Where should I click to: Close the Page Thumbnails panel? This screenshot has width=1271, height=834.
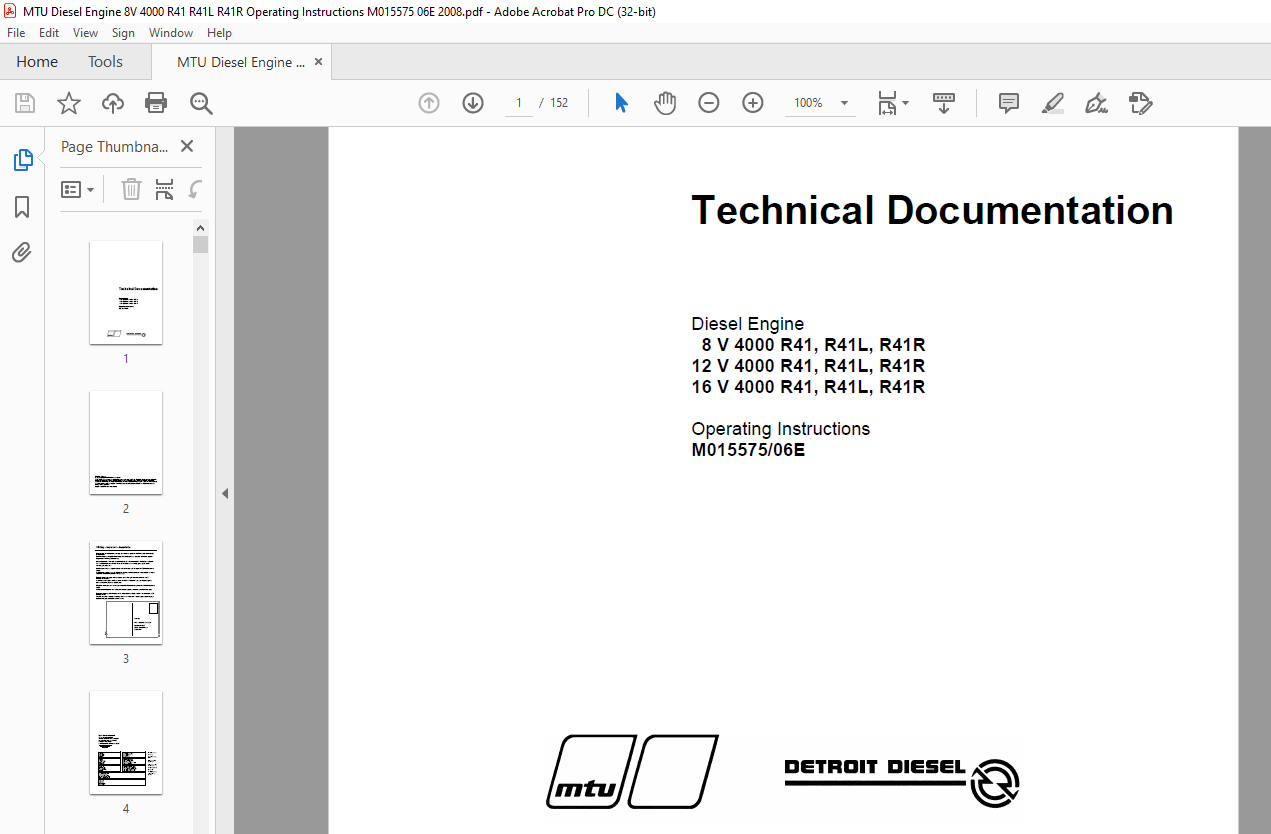point(187,146)
